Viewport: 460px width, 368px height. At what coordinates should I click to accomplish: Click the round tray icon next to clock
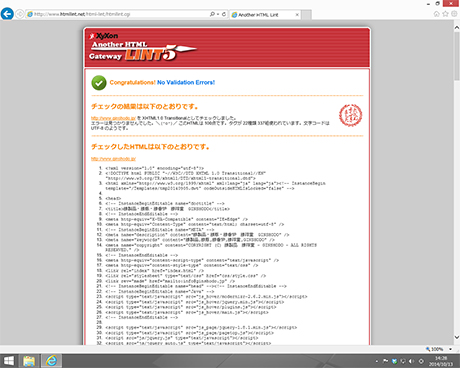(421, 361)
